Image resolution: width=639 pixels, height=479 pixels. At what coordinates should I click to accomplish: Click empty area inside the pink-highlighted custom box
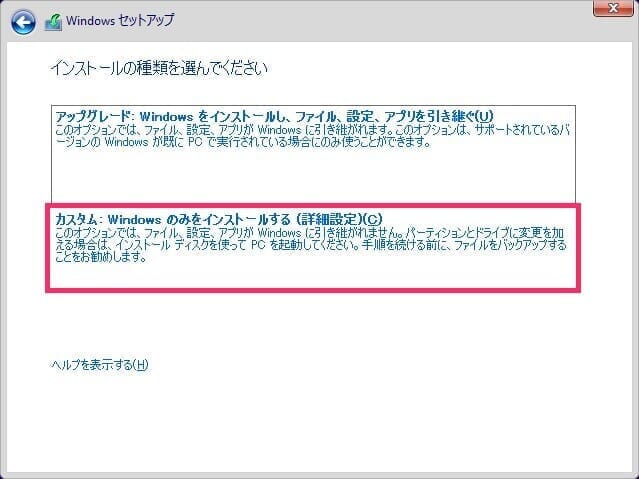tap(350, 275)
